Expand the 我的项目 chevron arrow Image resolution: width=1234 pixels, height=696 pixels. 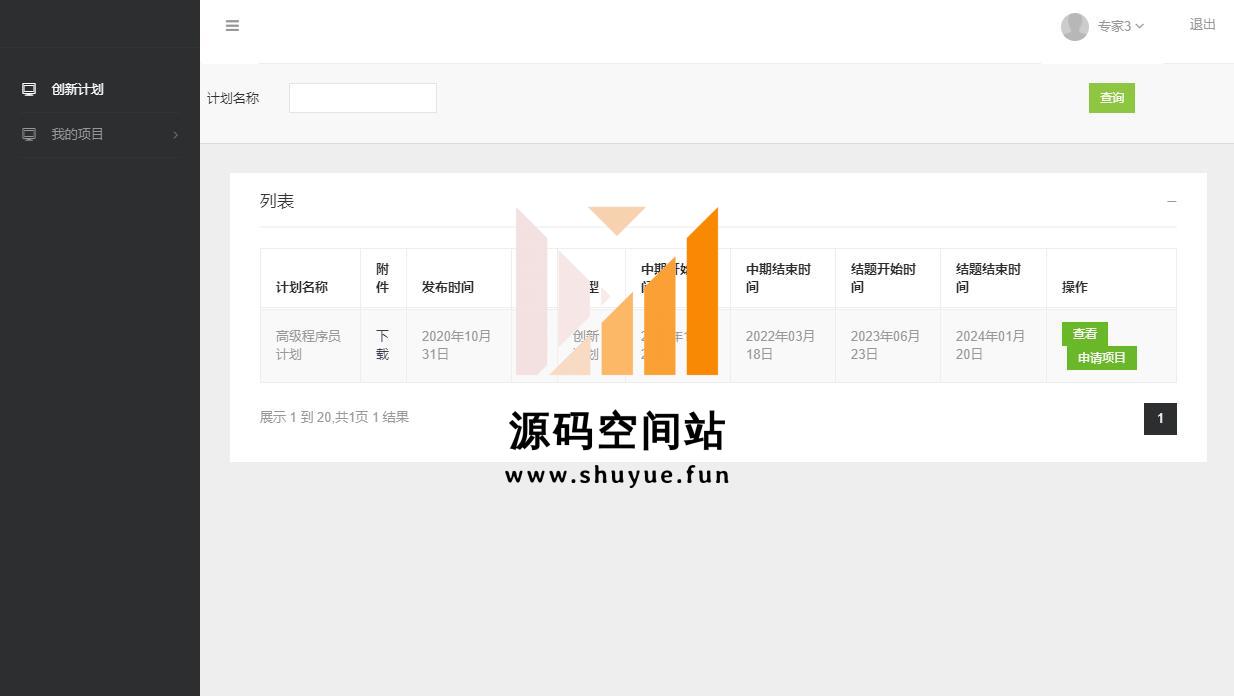pyautogui.click(x=176, y=135)
